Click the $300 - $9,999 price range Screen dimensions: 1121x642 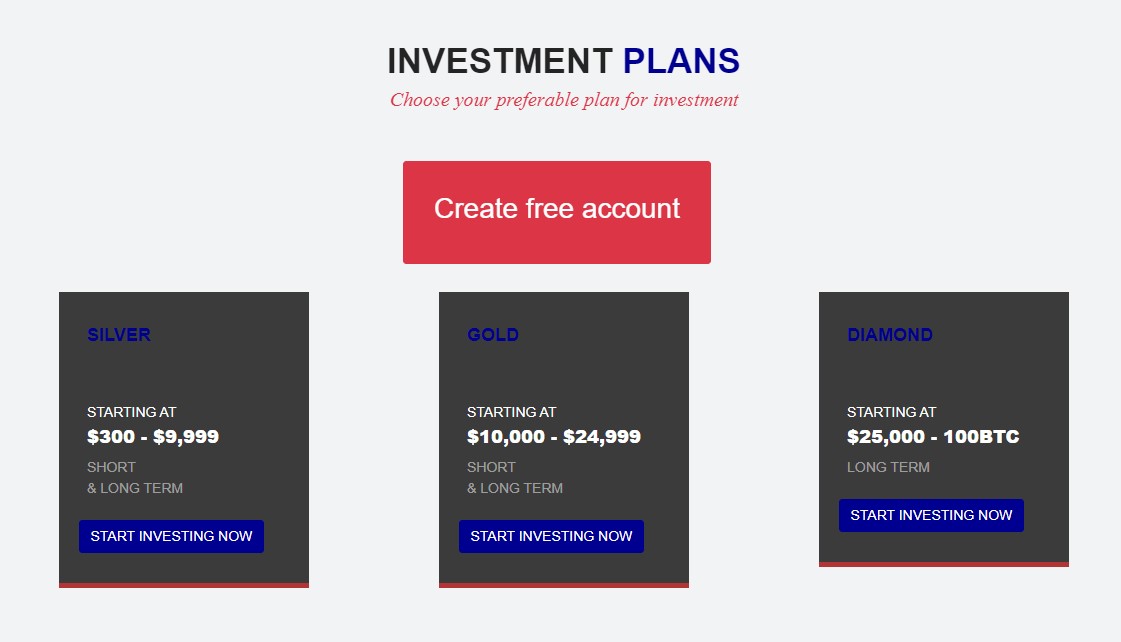[x=153, y=437]
